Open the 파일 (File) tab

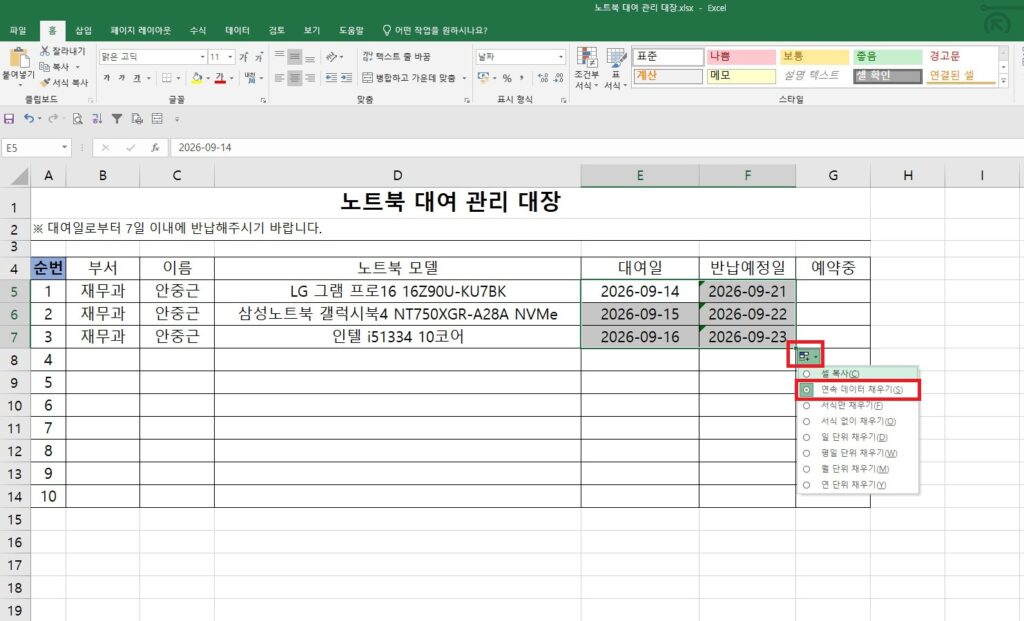pos(18,30)
